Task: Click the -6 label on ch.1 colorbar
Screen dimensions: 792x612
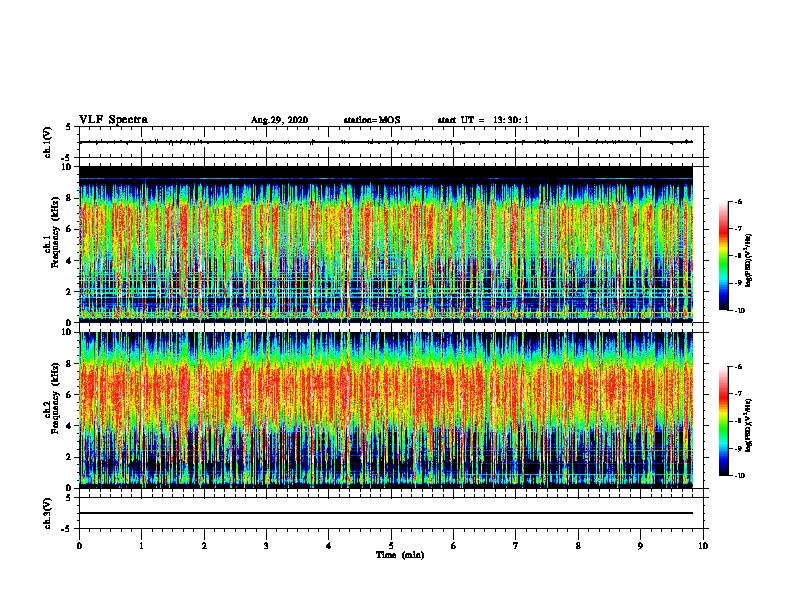Action: click(738, 202)
